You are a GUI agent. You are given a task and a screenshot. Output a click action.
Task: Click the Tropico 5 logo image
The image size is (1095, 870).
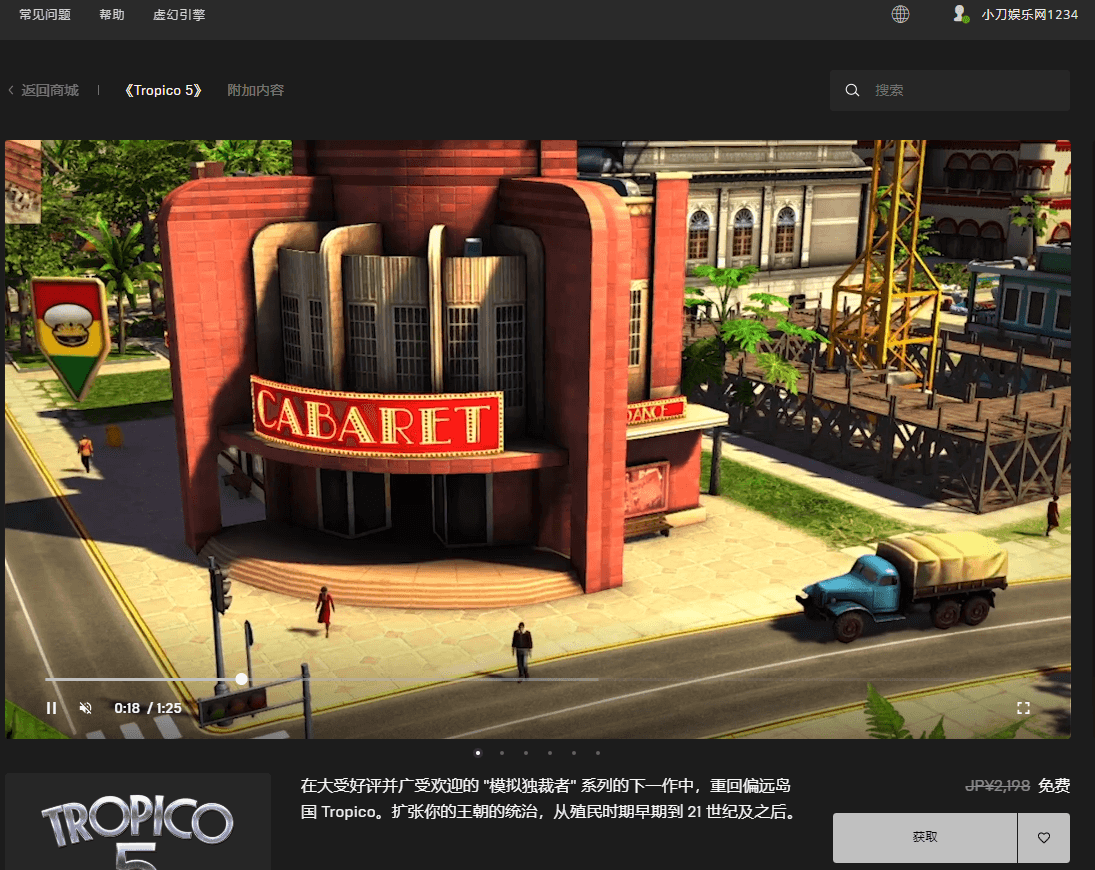point(138,822)
